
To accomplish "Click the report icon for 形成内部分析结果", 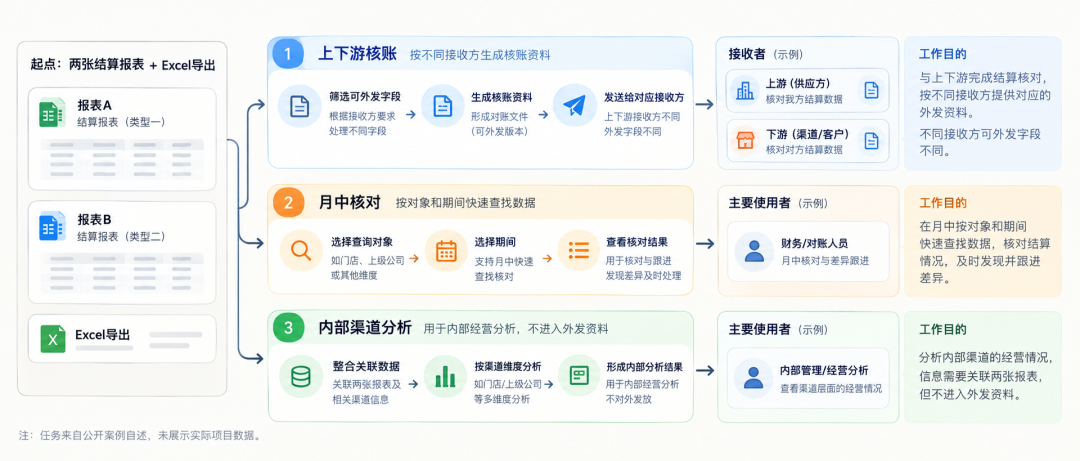I will click(579, 376).
